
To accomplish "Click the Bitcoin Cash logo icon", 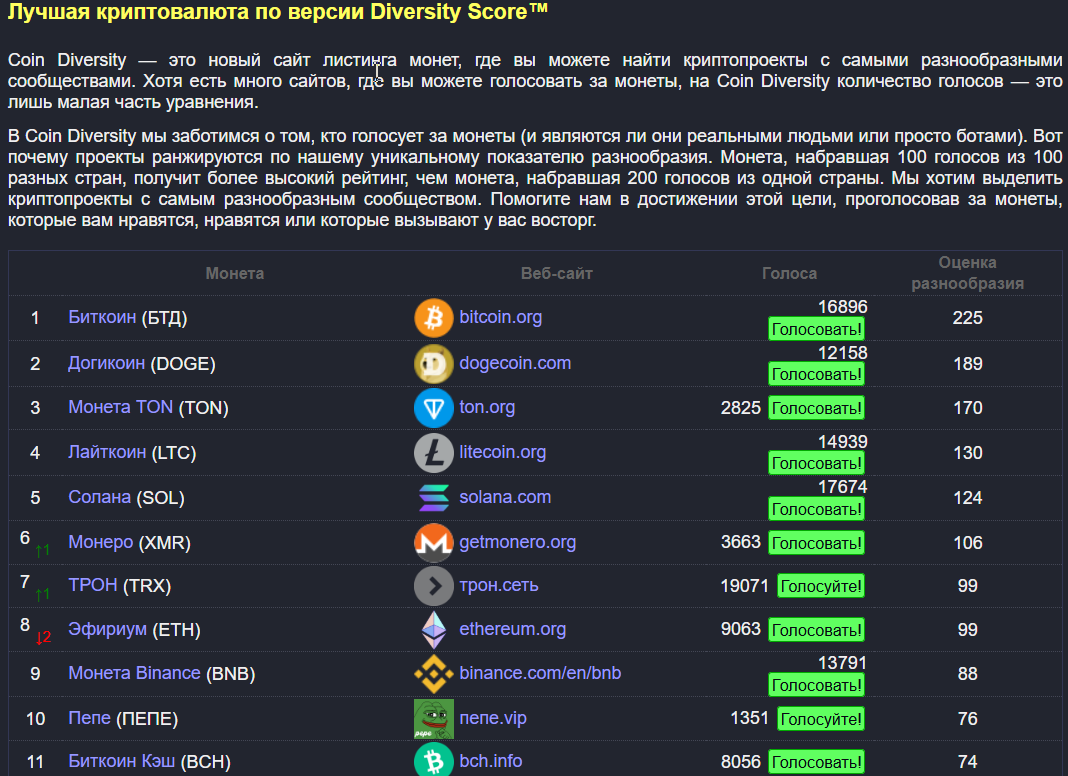I will (x=434, y=760).
